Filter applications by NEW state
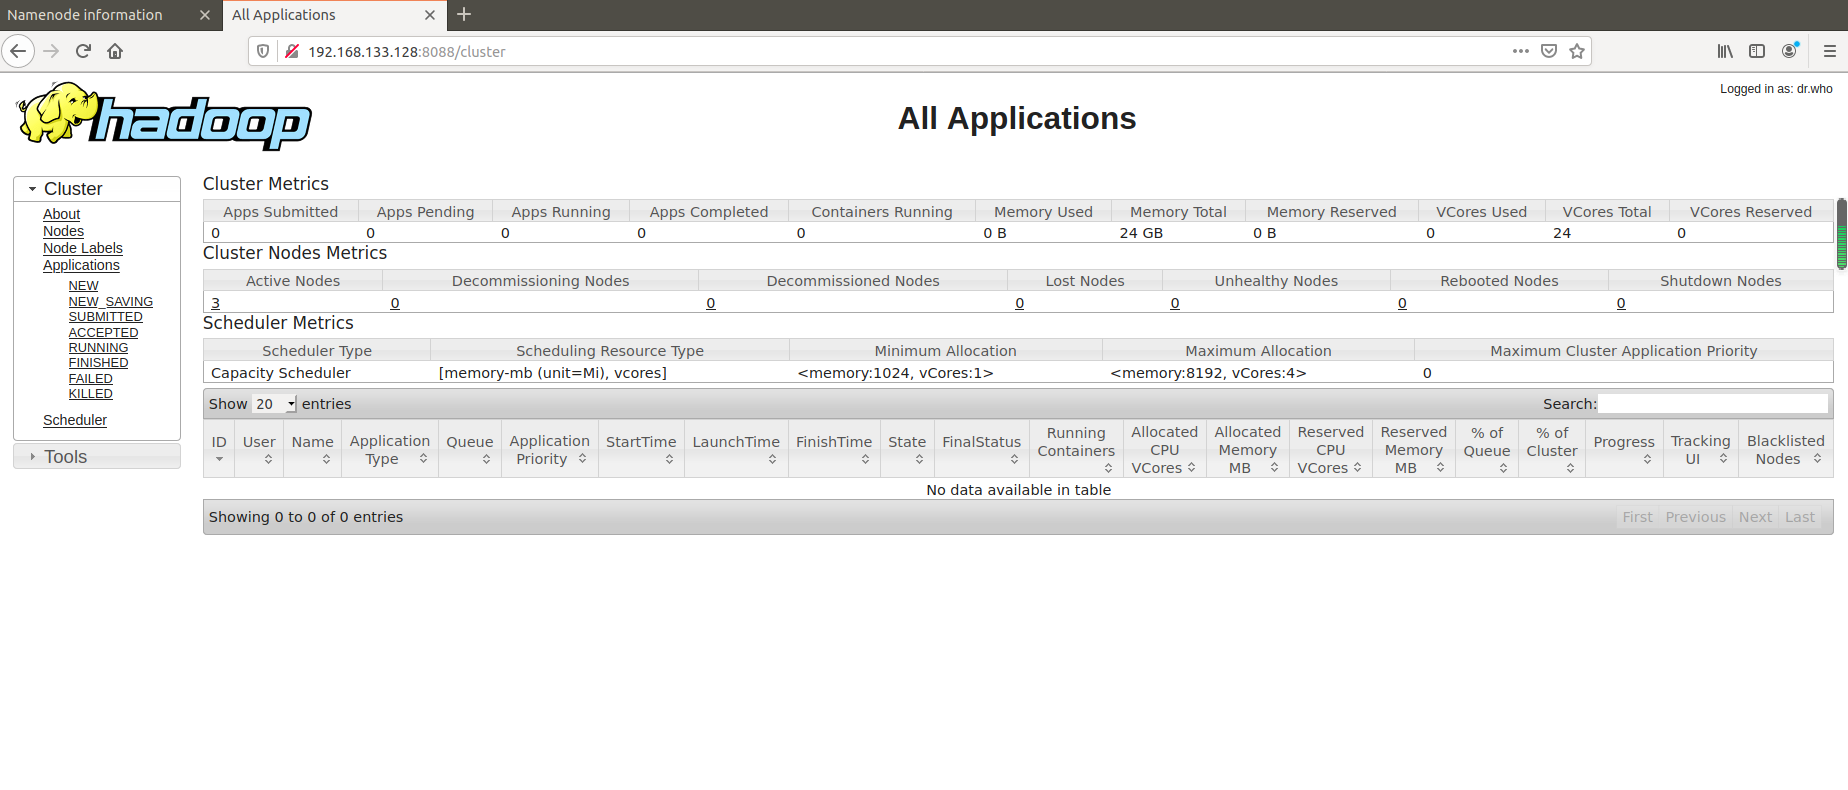 pos(83,286)
